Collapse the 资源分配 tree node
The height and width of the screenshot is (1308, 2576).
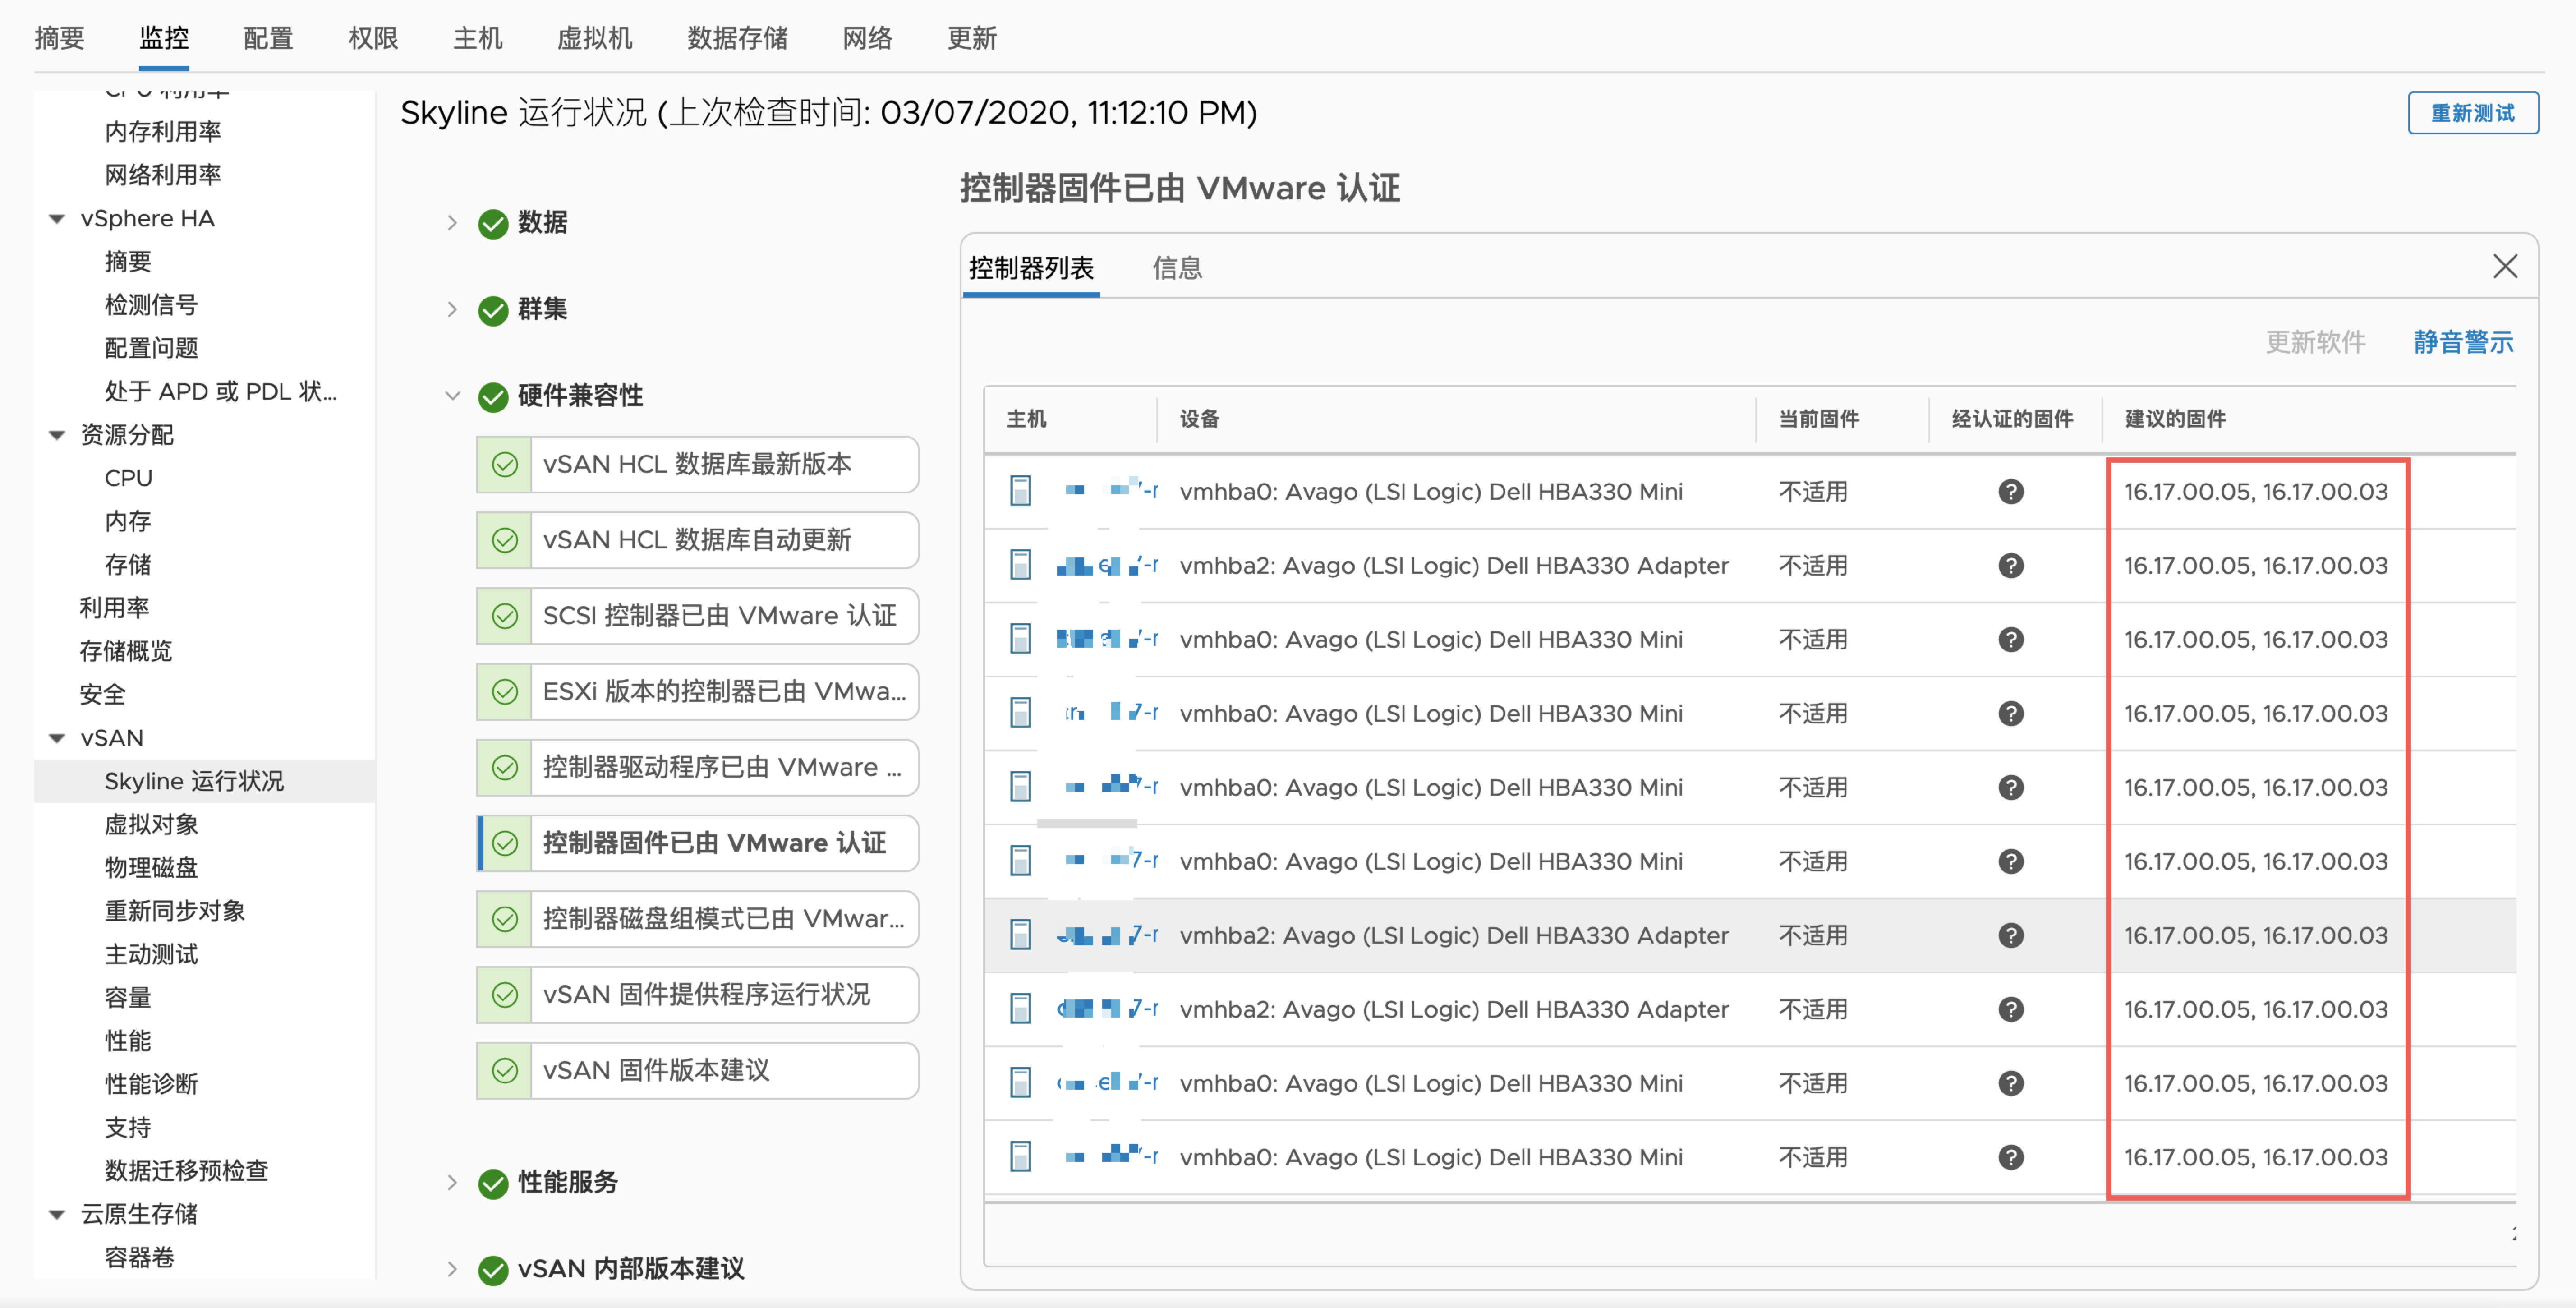click(x=57, y=435)
